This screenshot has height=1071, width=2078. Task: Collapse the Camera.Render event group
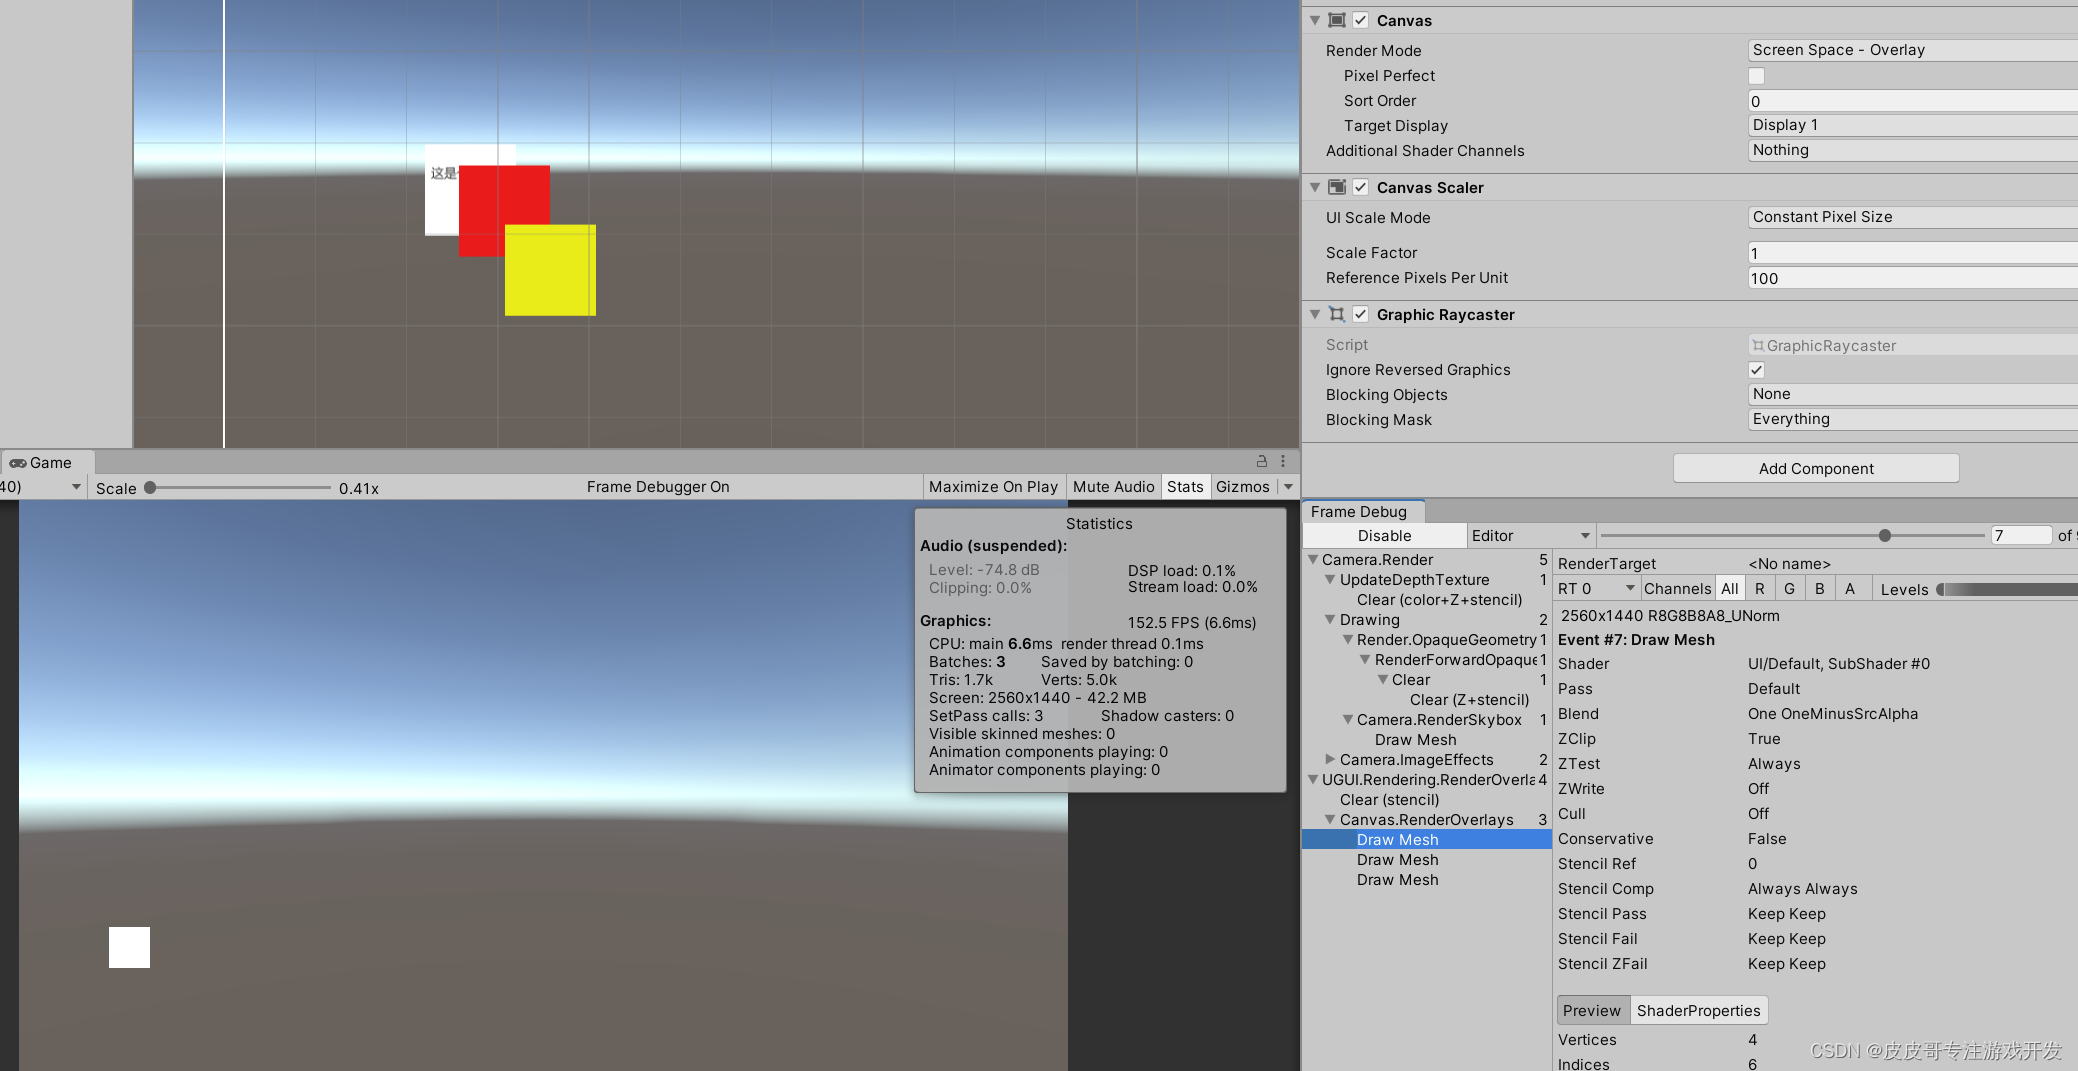pyautogui.click(x=1313, y=560)
